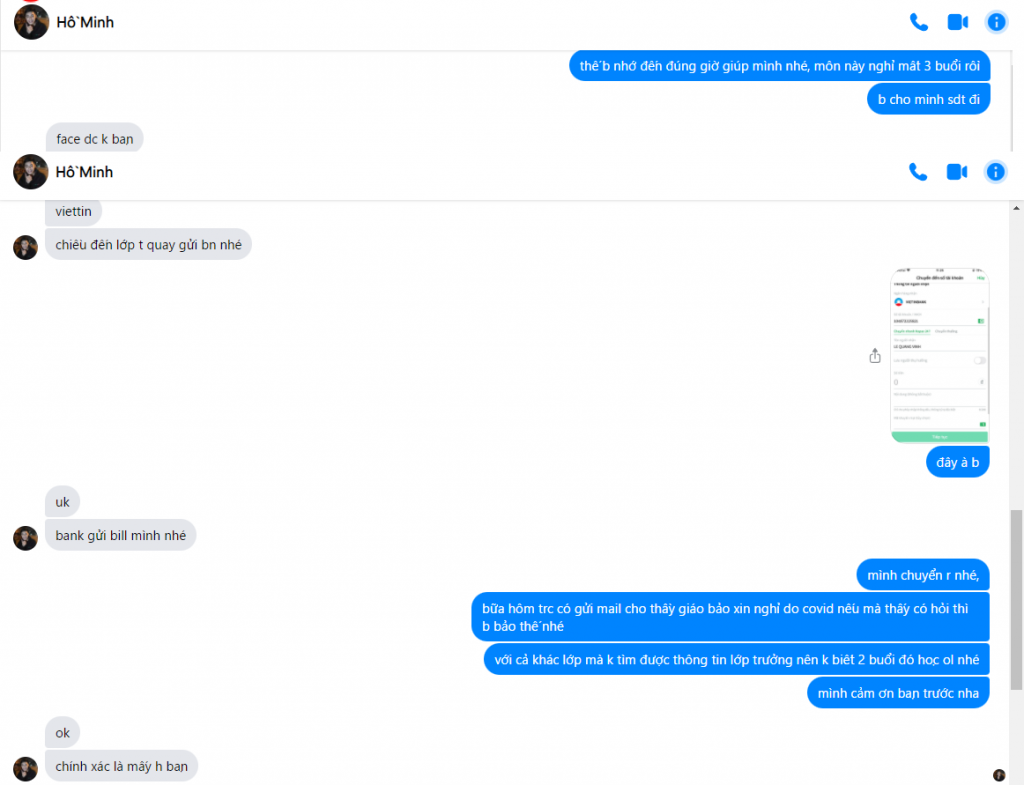The height and width of the screenshot is (785, 1024).
Task: Select the "b cho mình sdt đi" message
Action: (928, 99)
